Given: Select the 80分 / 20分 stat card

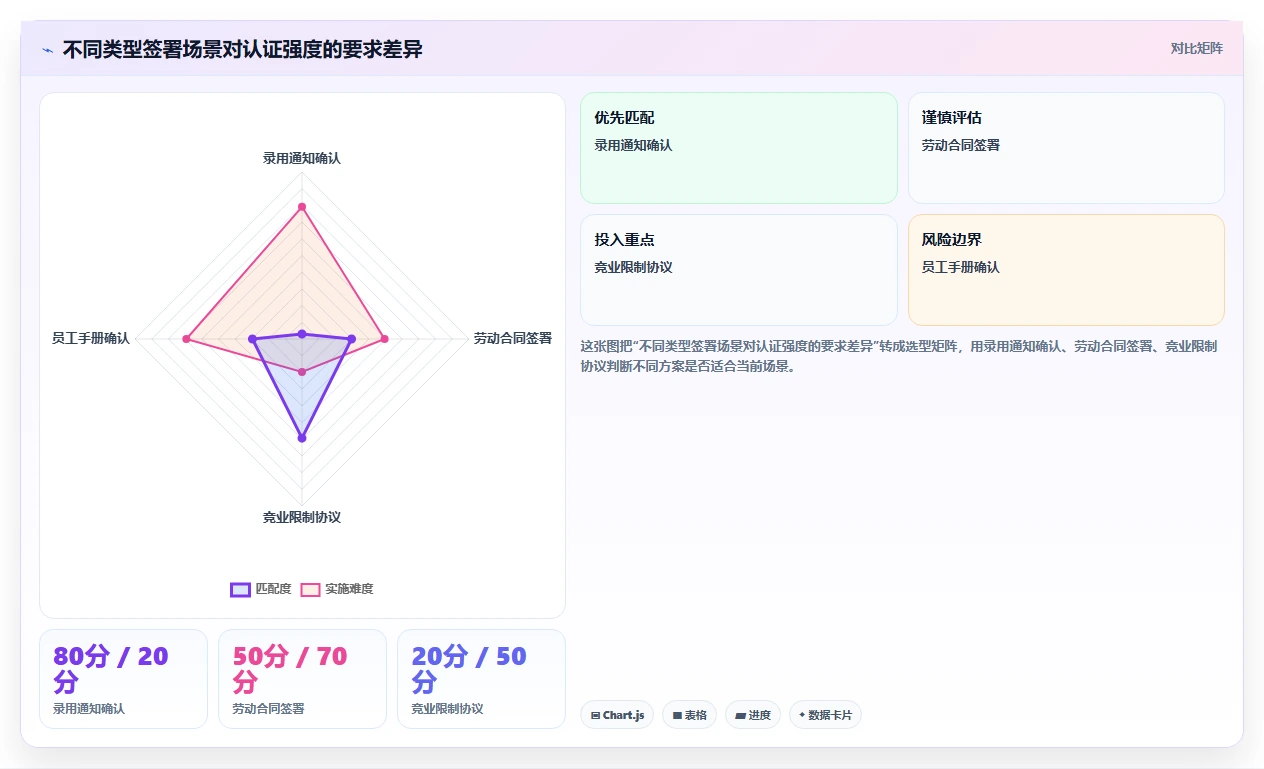Looking at the screenshot, I should (123, 679).
